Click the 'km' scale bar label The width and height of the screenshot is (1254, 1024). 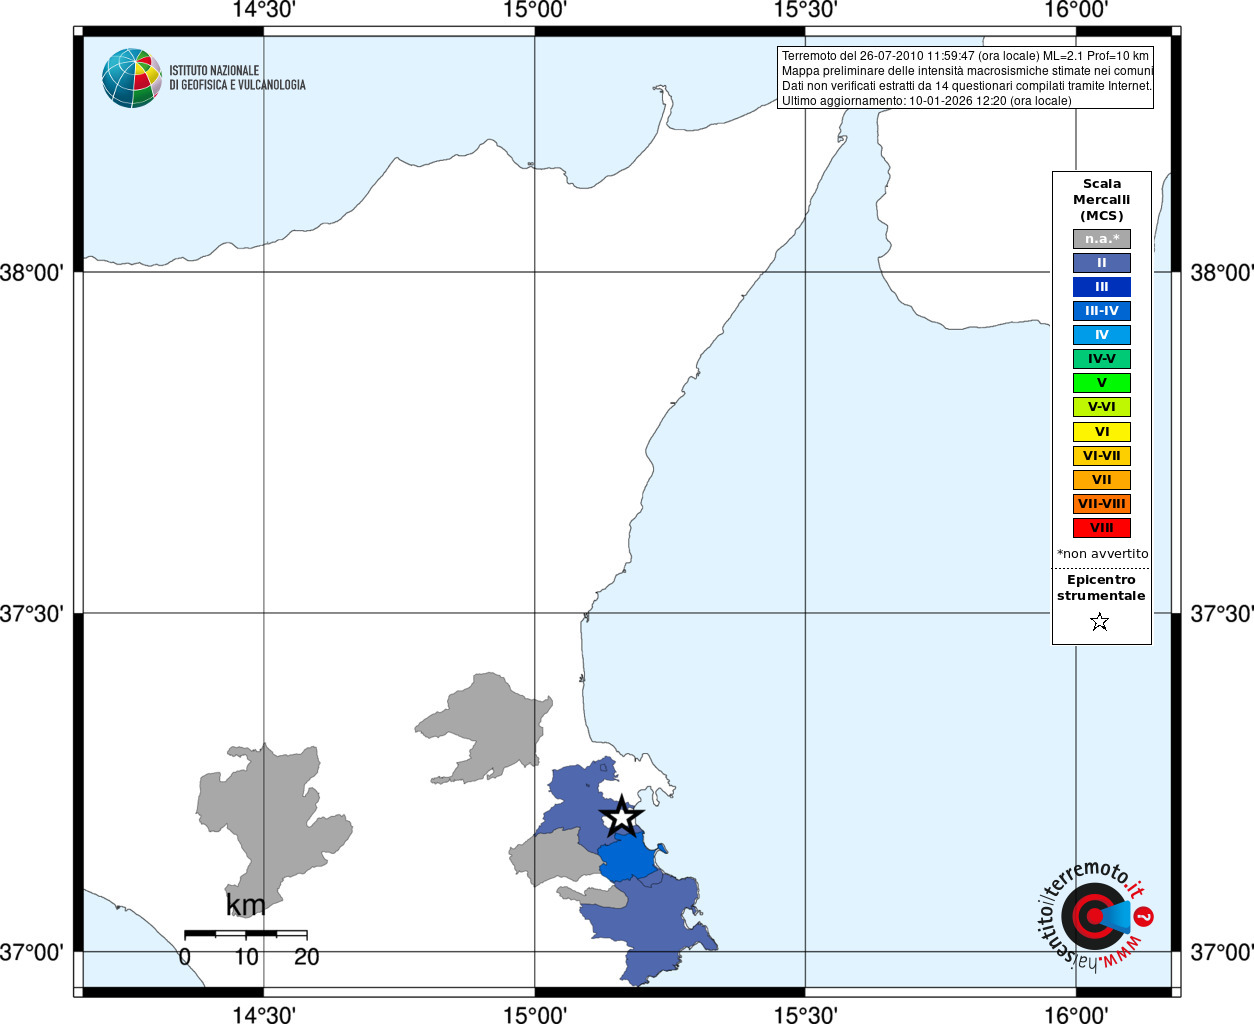pyautogui.click(x=246, y=905)
